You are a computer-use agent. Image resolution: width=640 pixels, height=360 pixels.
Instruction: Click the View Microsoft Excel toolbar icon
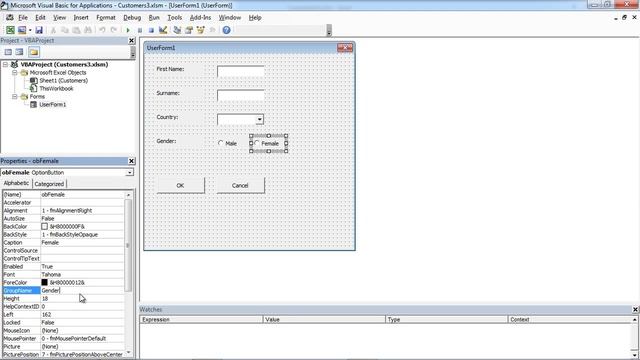pyautogui.click(x=10, y=30)
